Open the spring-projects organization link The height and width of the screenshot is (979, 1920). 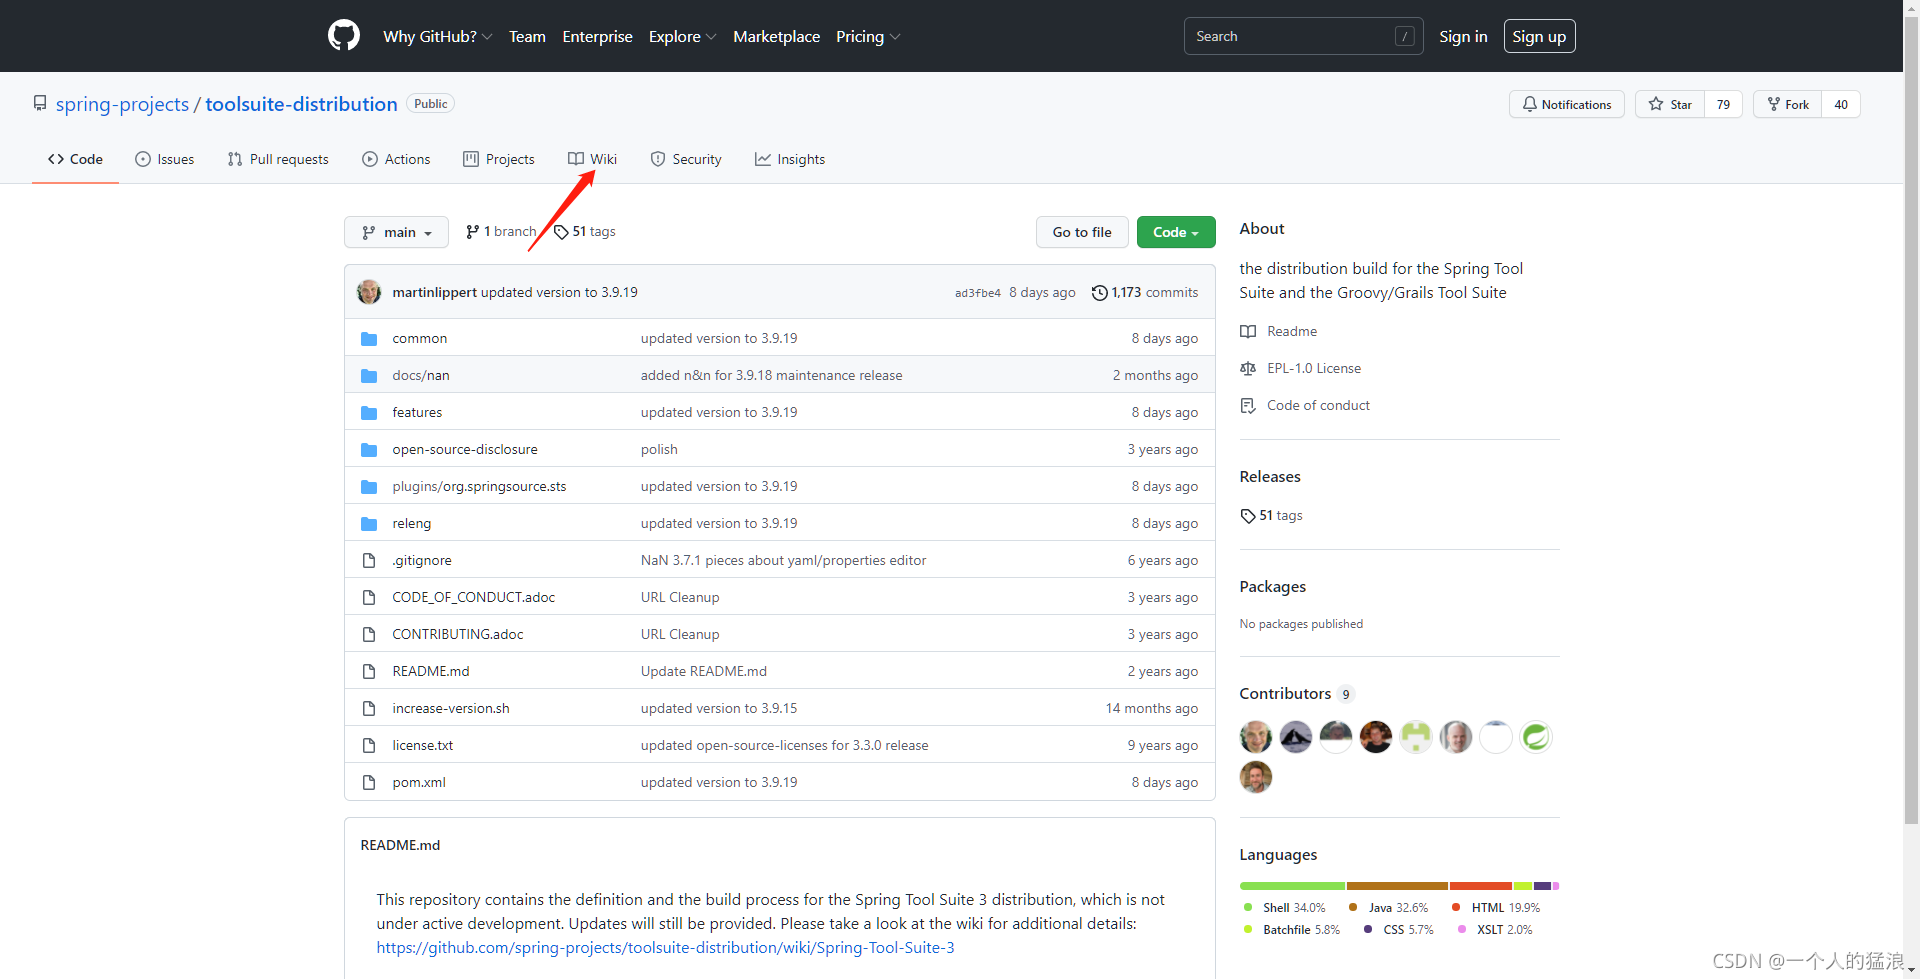tap(122, 104)
